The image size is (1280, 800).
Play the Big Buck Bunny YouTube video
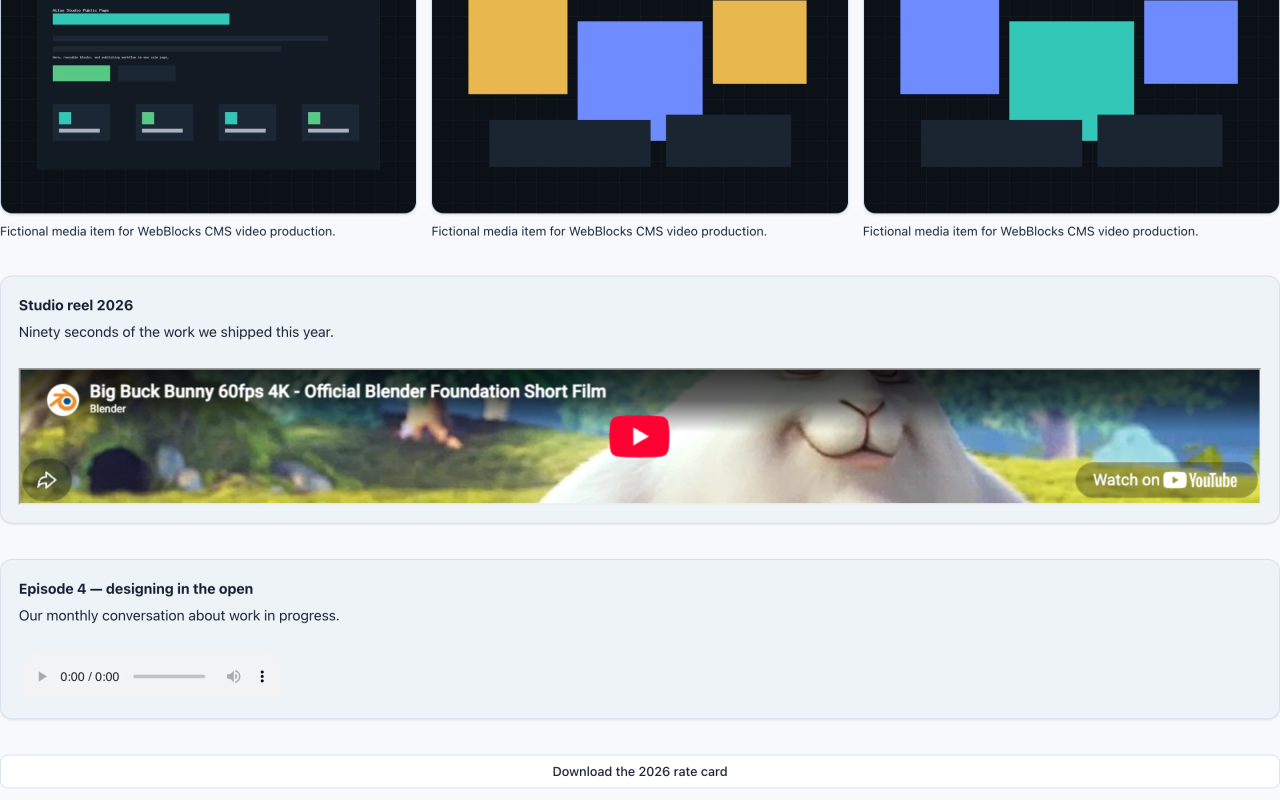639,437
